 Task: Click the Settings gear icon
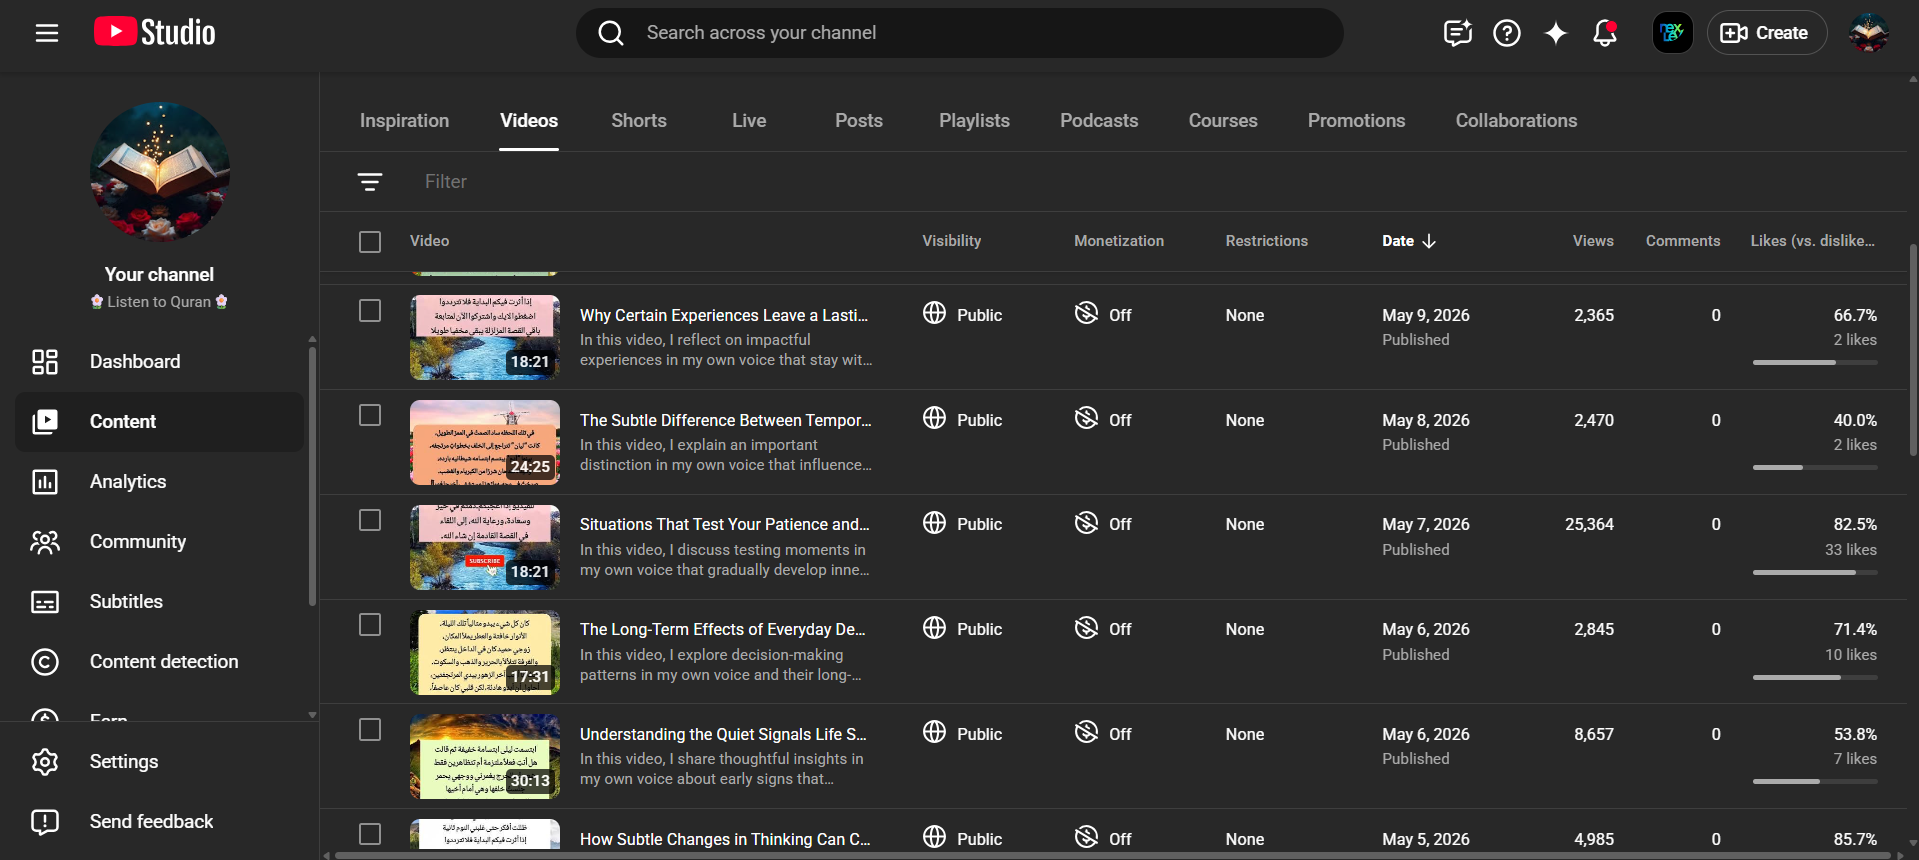point(45,762)
